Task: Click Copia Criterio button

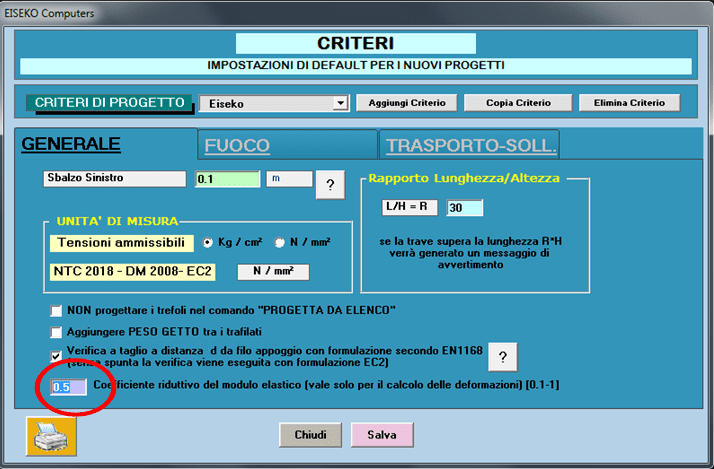Action: (518, 103)
